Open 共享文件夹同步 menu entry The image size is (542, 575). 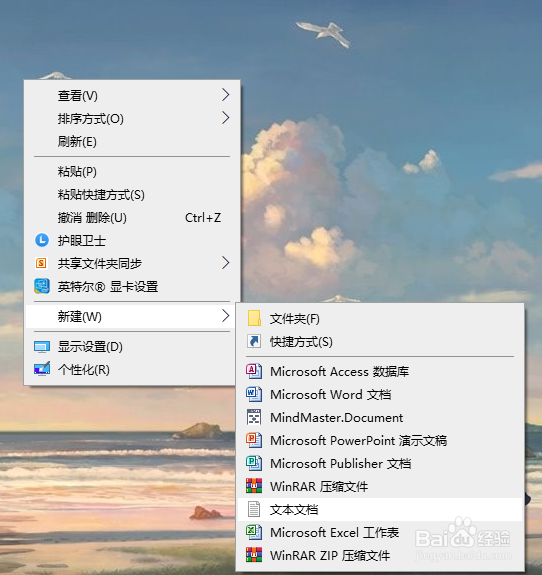point(132,263)
